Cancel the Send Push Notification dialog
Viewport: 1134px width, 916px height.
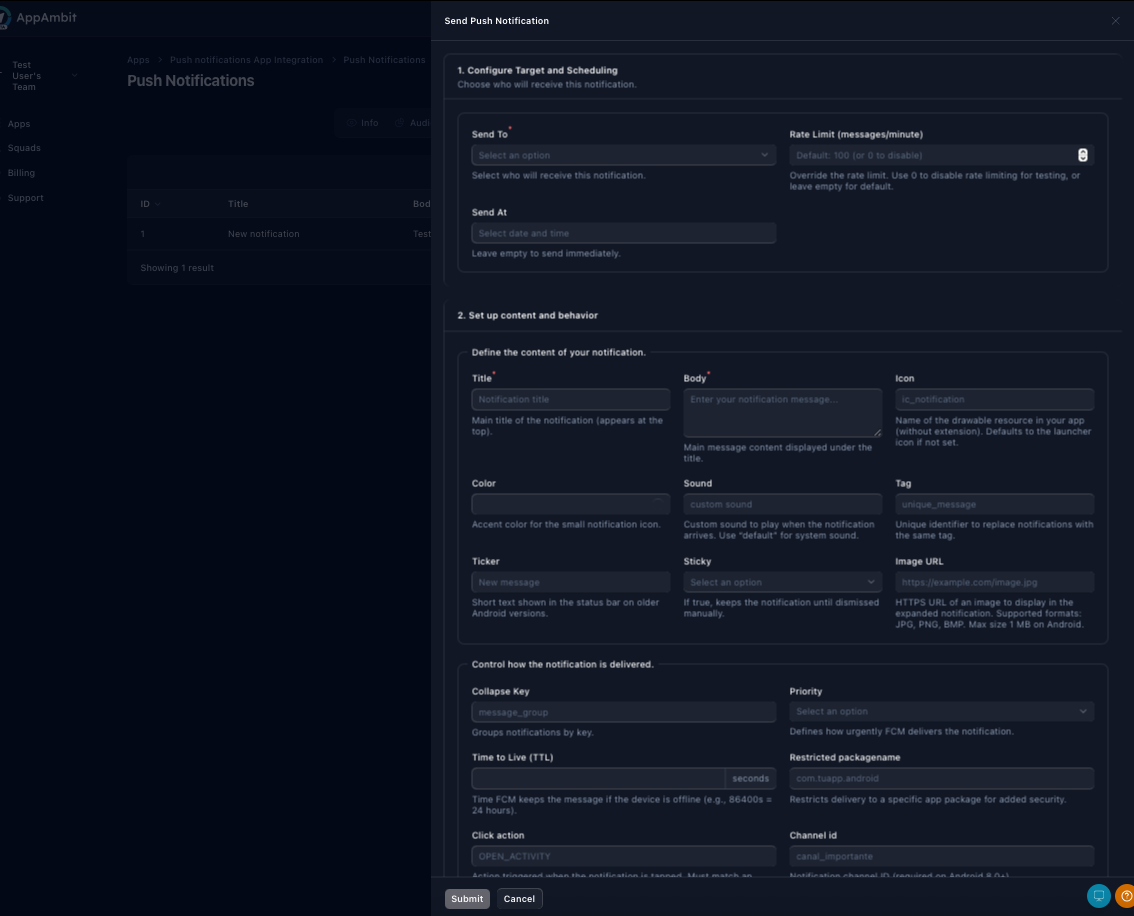519,898
